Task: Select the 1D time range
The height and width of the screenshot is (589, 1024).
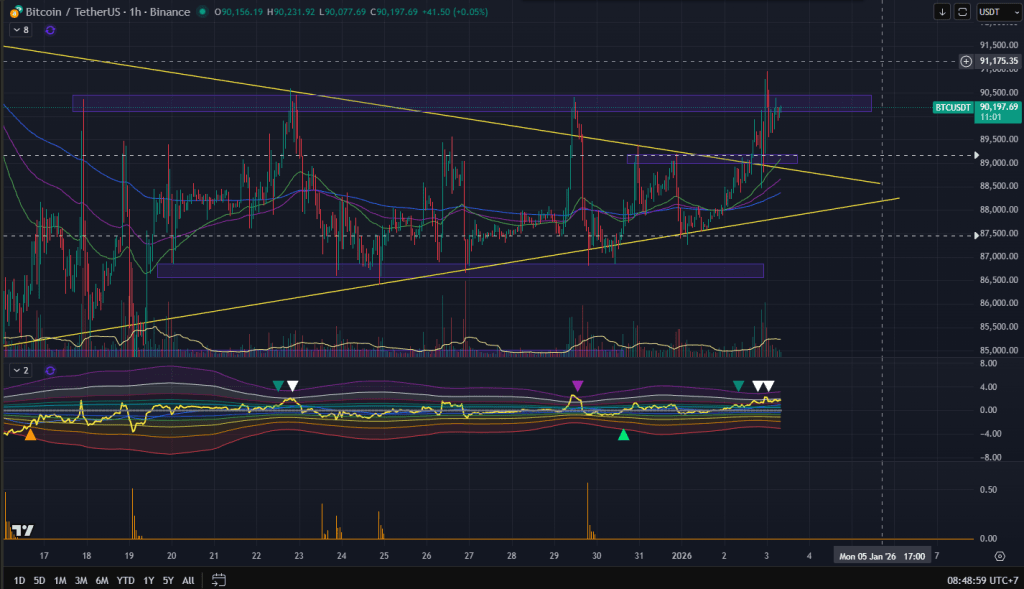Action: pos(19,580)
